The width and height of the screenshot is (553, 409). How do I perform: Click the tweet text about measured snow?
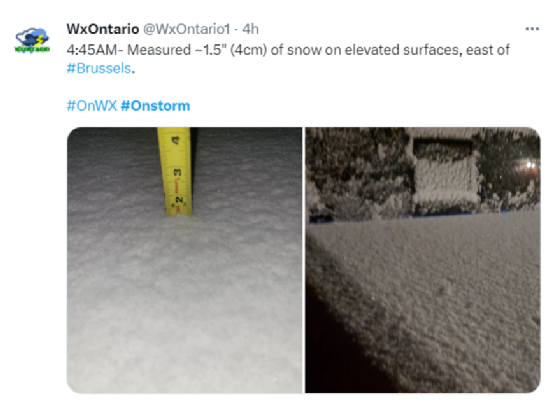click(x=288, y=59)
